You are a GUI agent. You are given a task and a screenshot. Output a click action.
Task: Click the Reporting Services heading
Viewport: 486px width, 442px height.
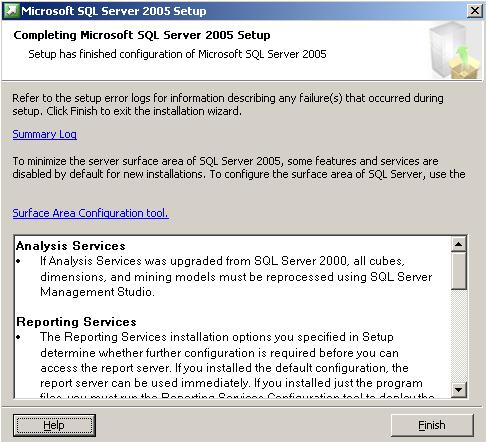pos(76,322)
